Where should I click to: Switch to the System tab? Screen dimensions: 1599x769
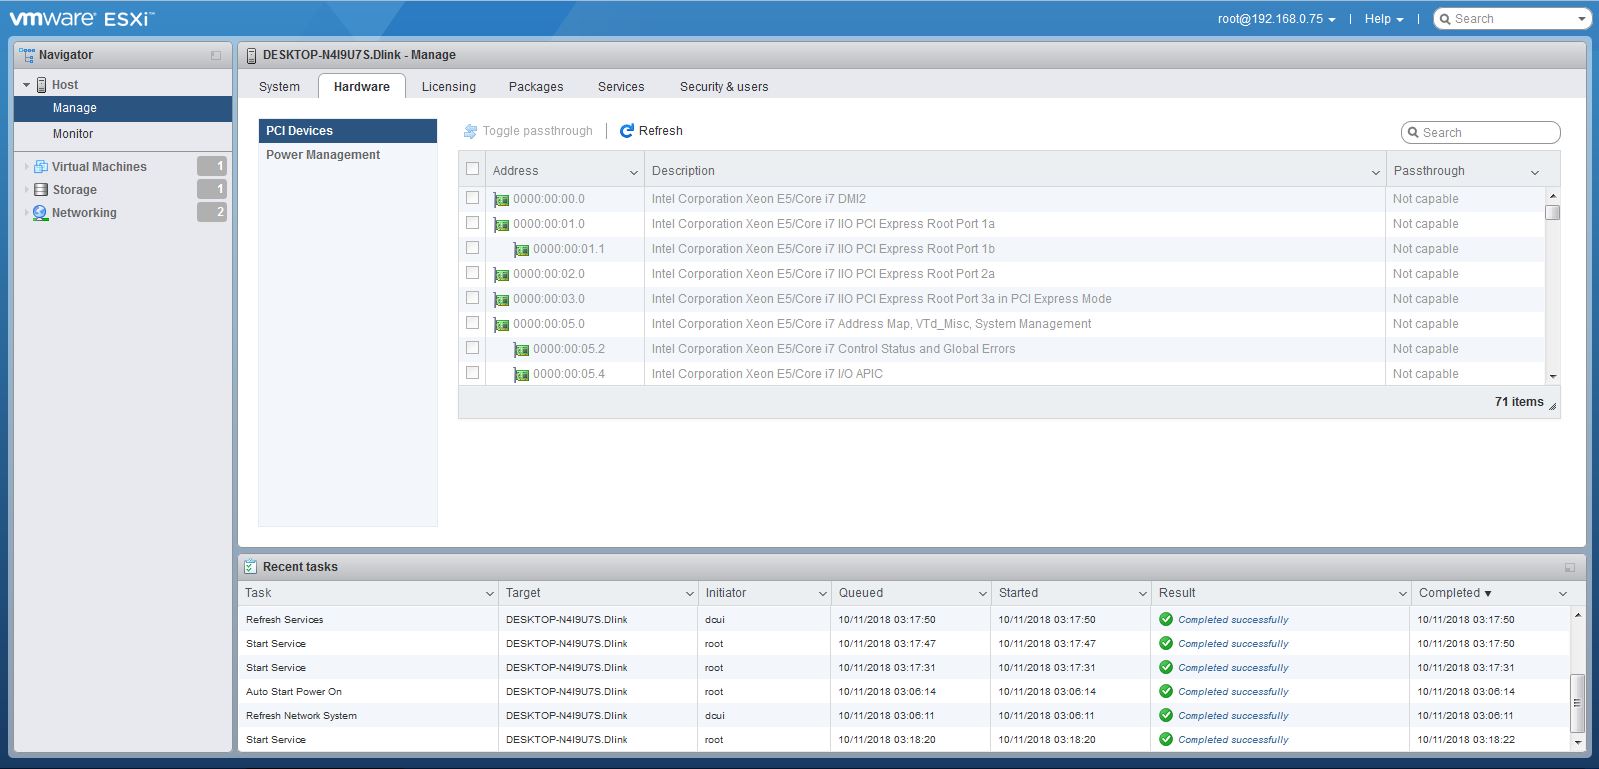click(279, 87)
